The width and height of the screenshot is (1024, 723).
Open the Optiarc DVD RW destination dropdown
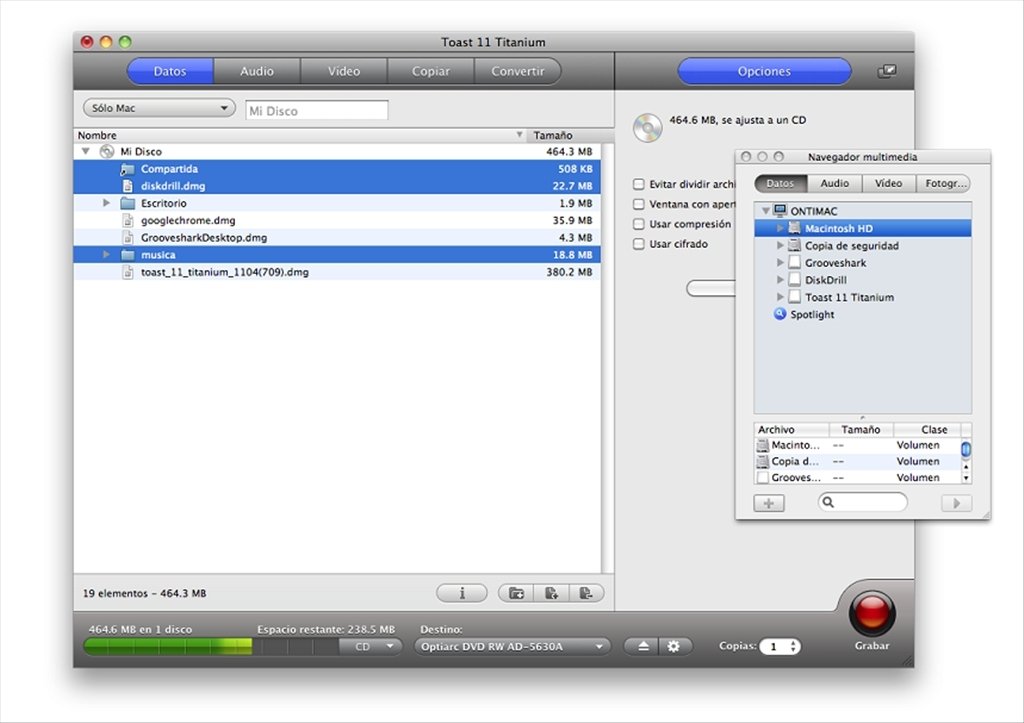(x=513, y=647)
